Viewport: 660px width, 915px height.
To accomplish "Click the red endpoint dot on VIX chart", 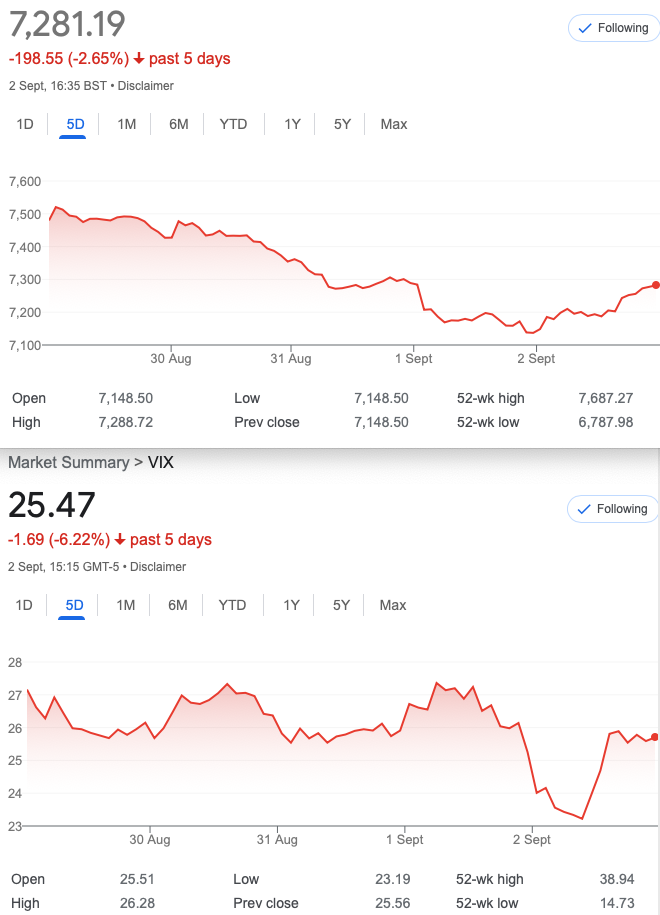I will pyautogui.click(x=655, y=737).
